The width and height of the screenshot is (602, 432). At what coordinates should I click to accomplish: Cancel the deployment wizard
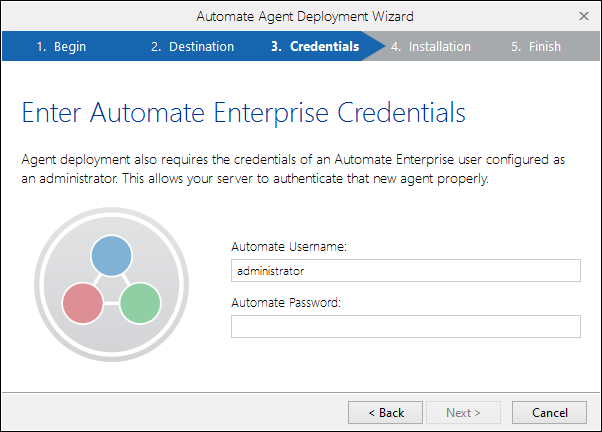[x=549, y=412]
